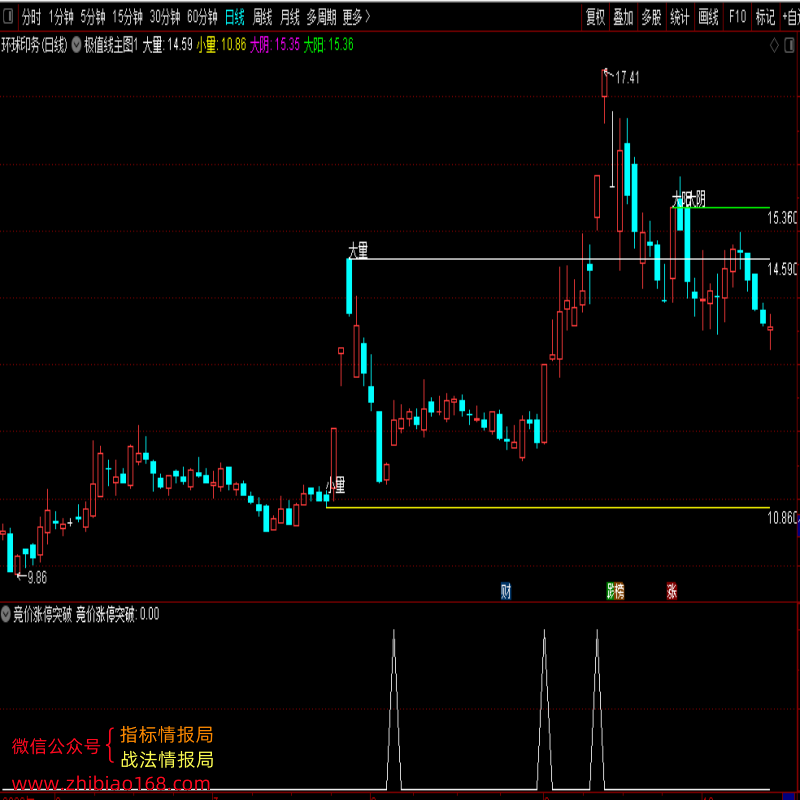Click the 小里 label on the chart
Screen dimensions: 800x800
click(336, 485)
